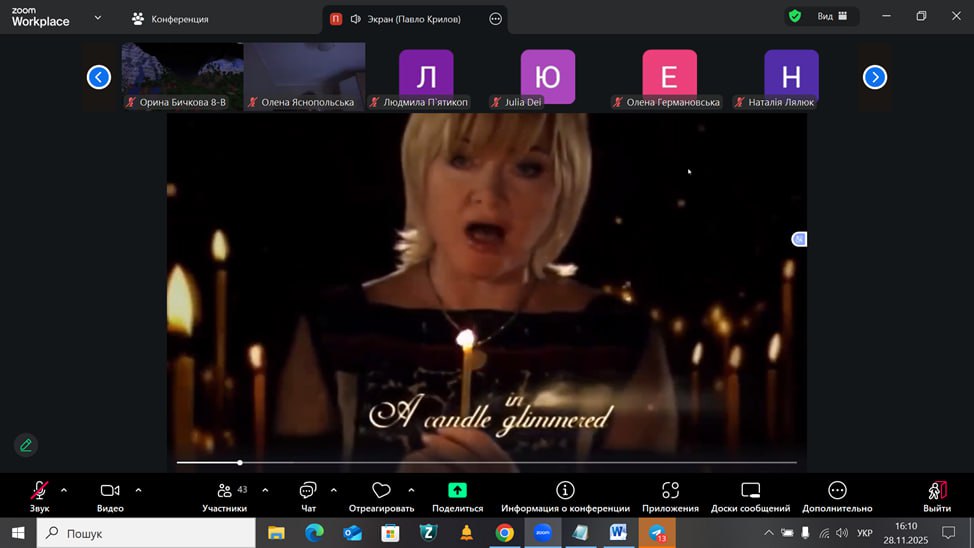
Task: Click the green pencil annotate icon
Action: 26,445
